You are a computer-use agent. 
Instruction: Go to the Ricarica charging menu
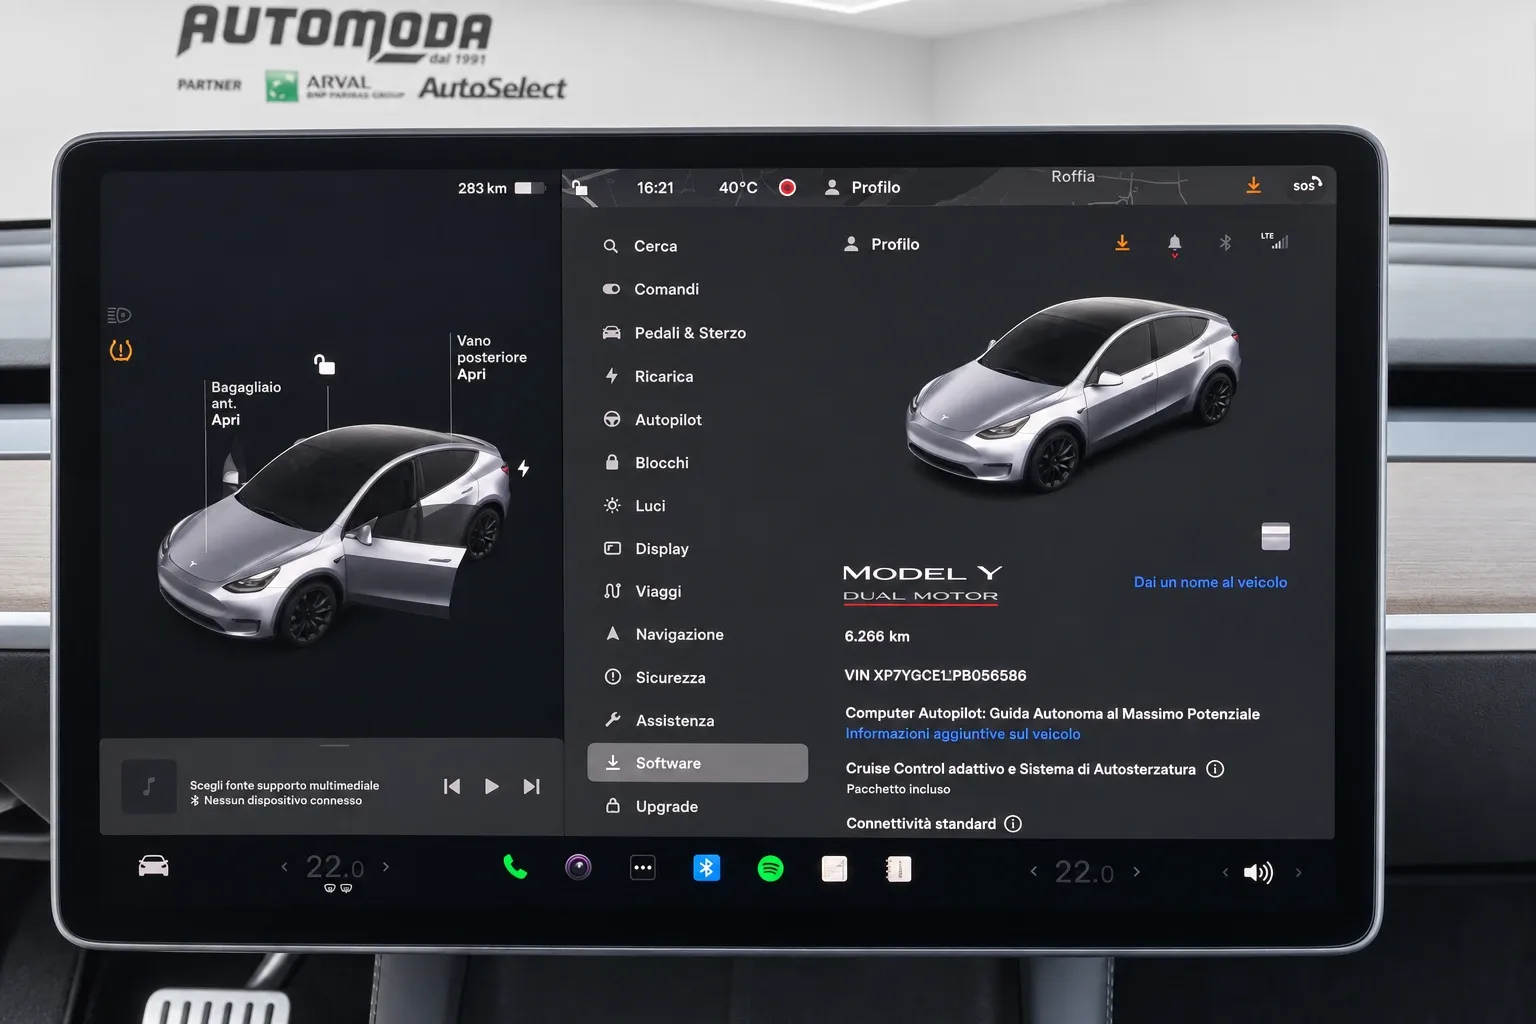(x=648, y=376)
